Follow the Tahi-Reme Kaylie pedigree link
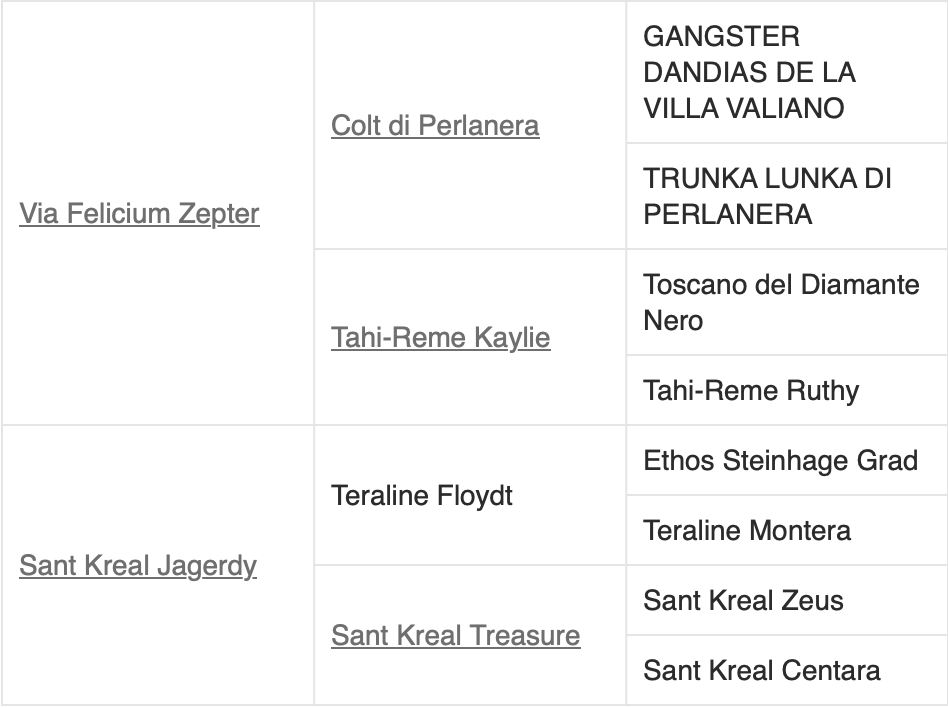 pyautogui.click(x=440, y=337)
